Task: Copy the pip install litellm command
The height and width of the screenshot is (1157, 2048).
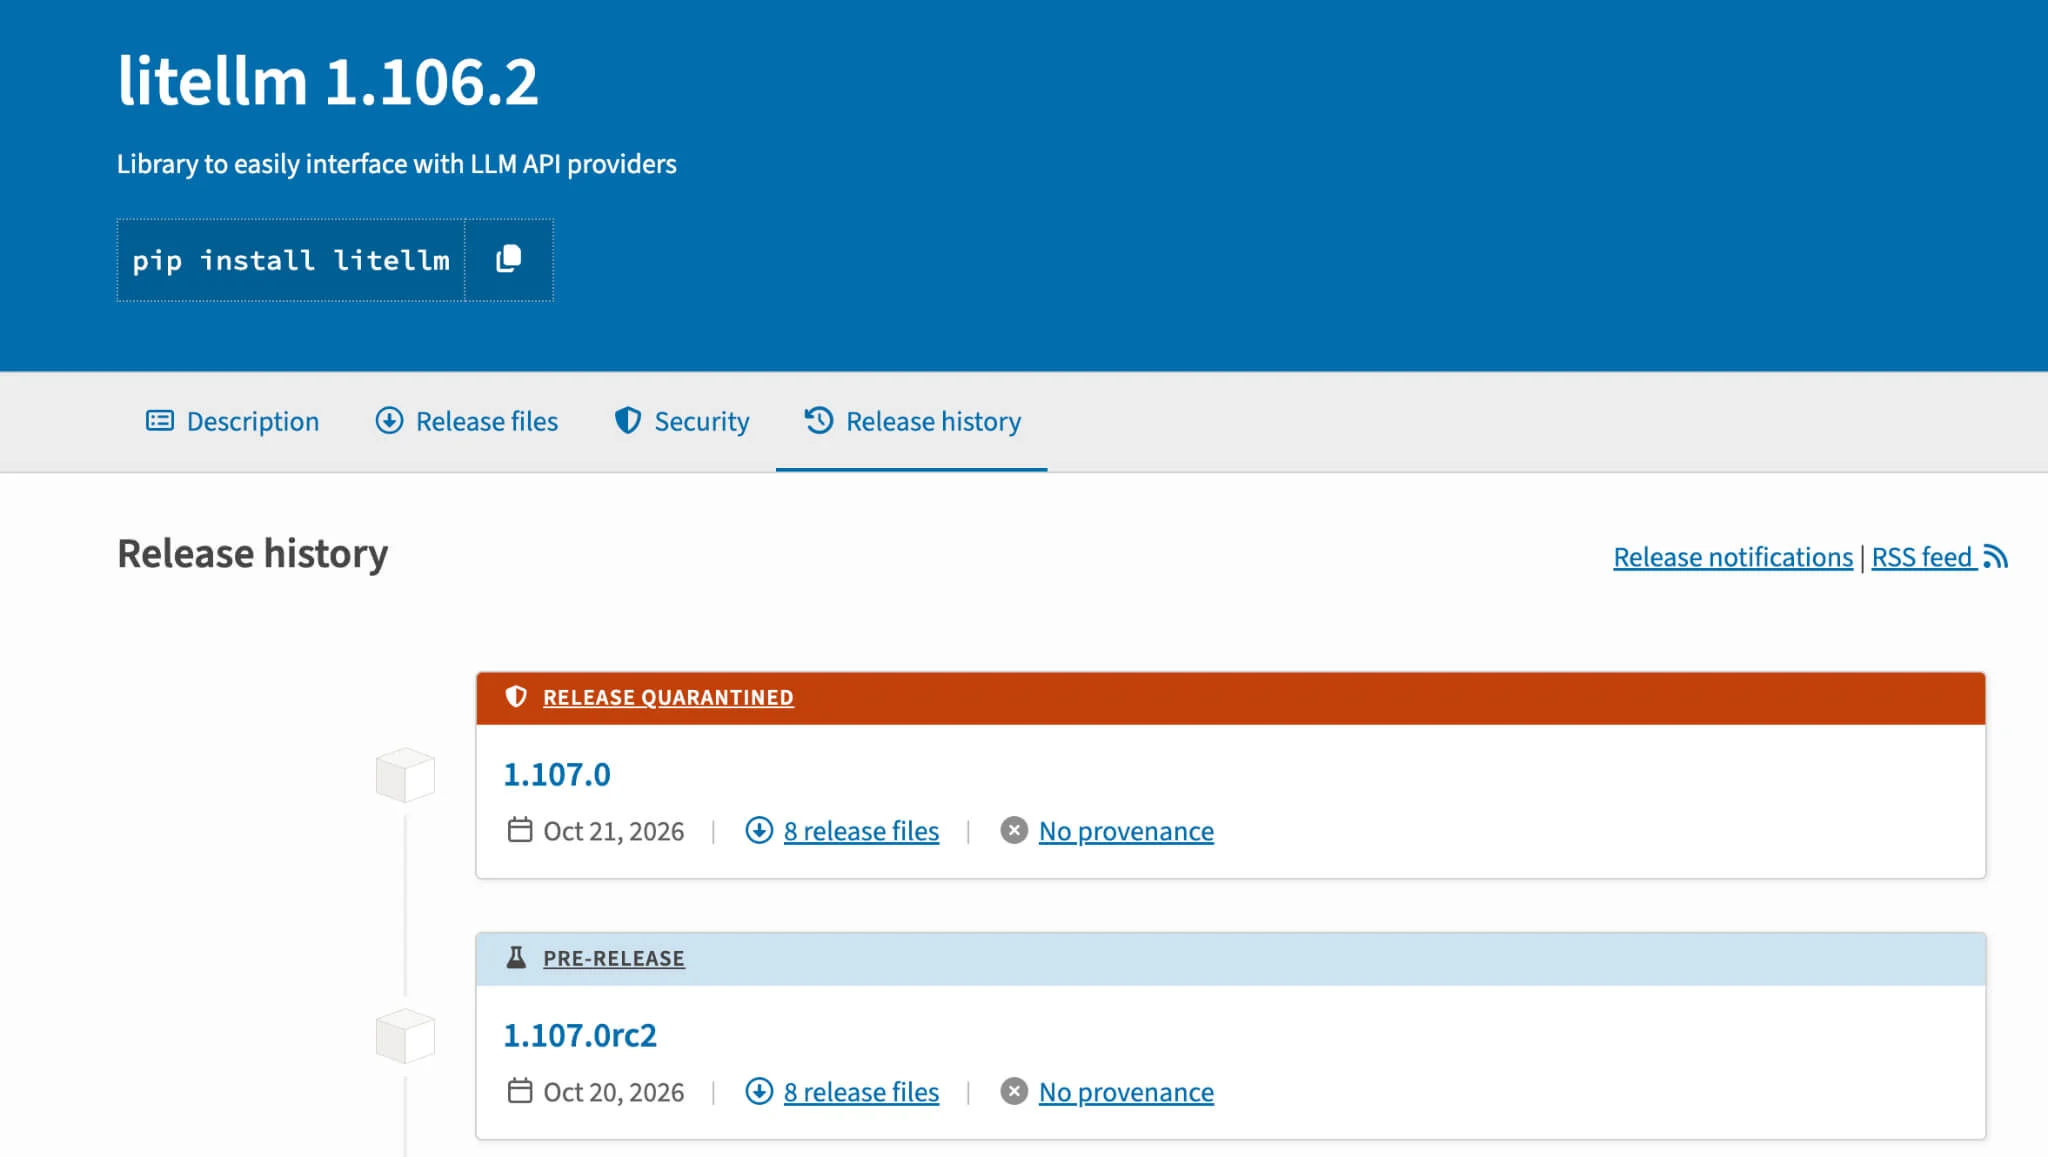Action: point(509,260)
